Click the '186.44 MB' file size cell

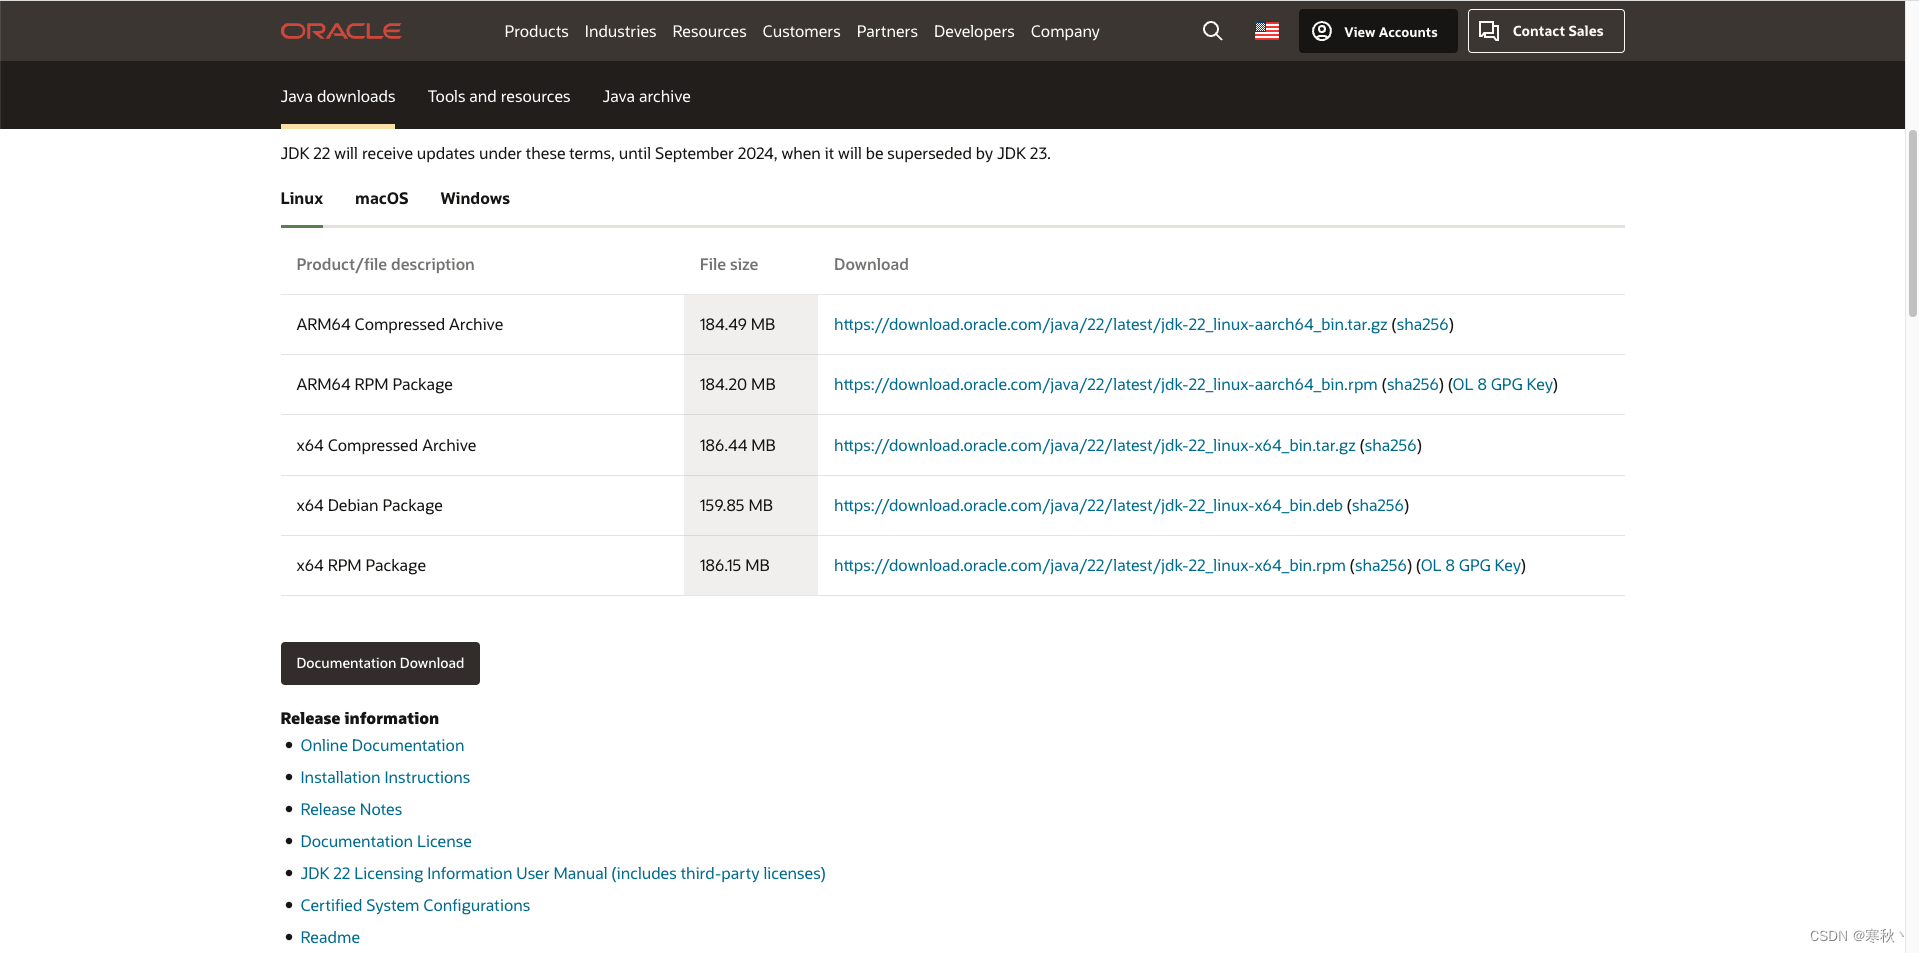pyautogui.click(x=751, y=445)
